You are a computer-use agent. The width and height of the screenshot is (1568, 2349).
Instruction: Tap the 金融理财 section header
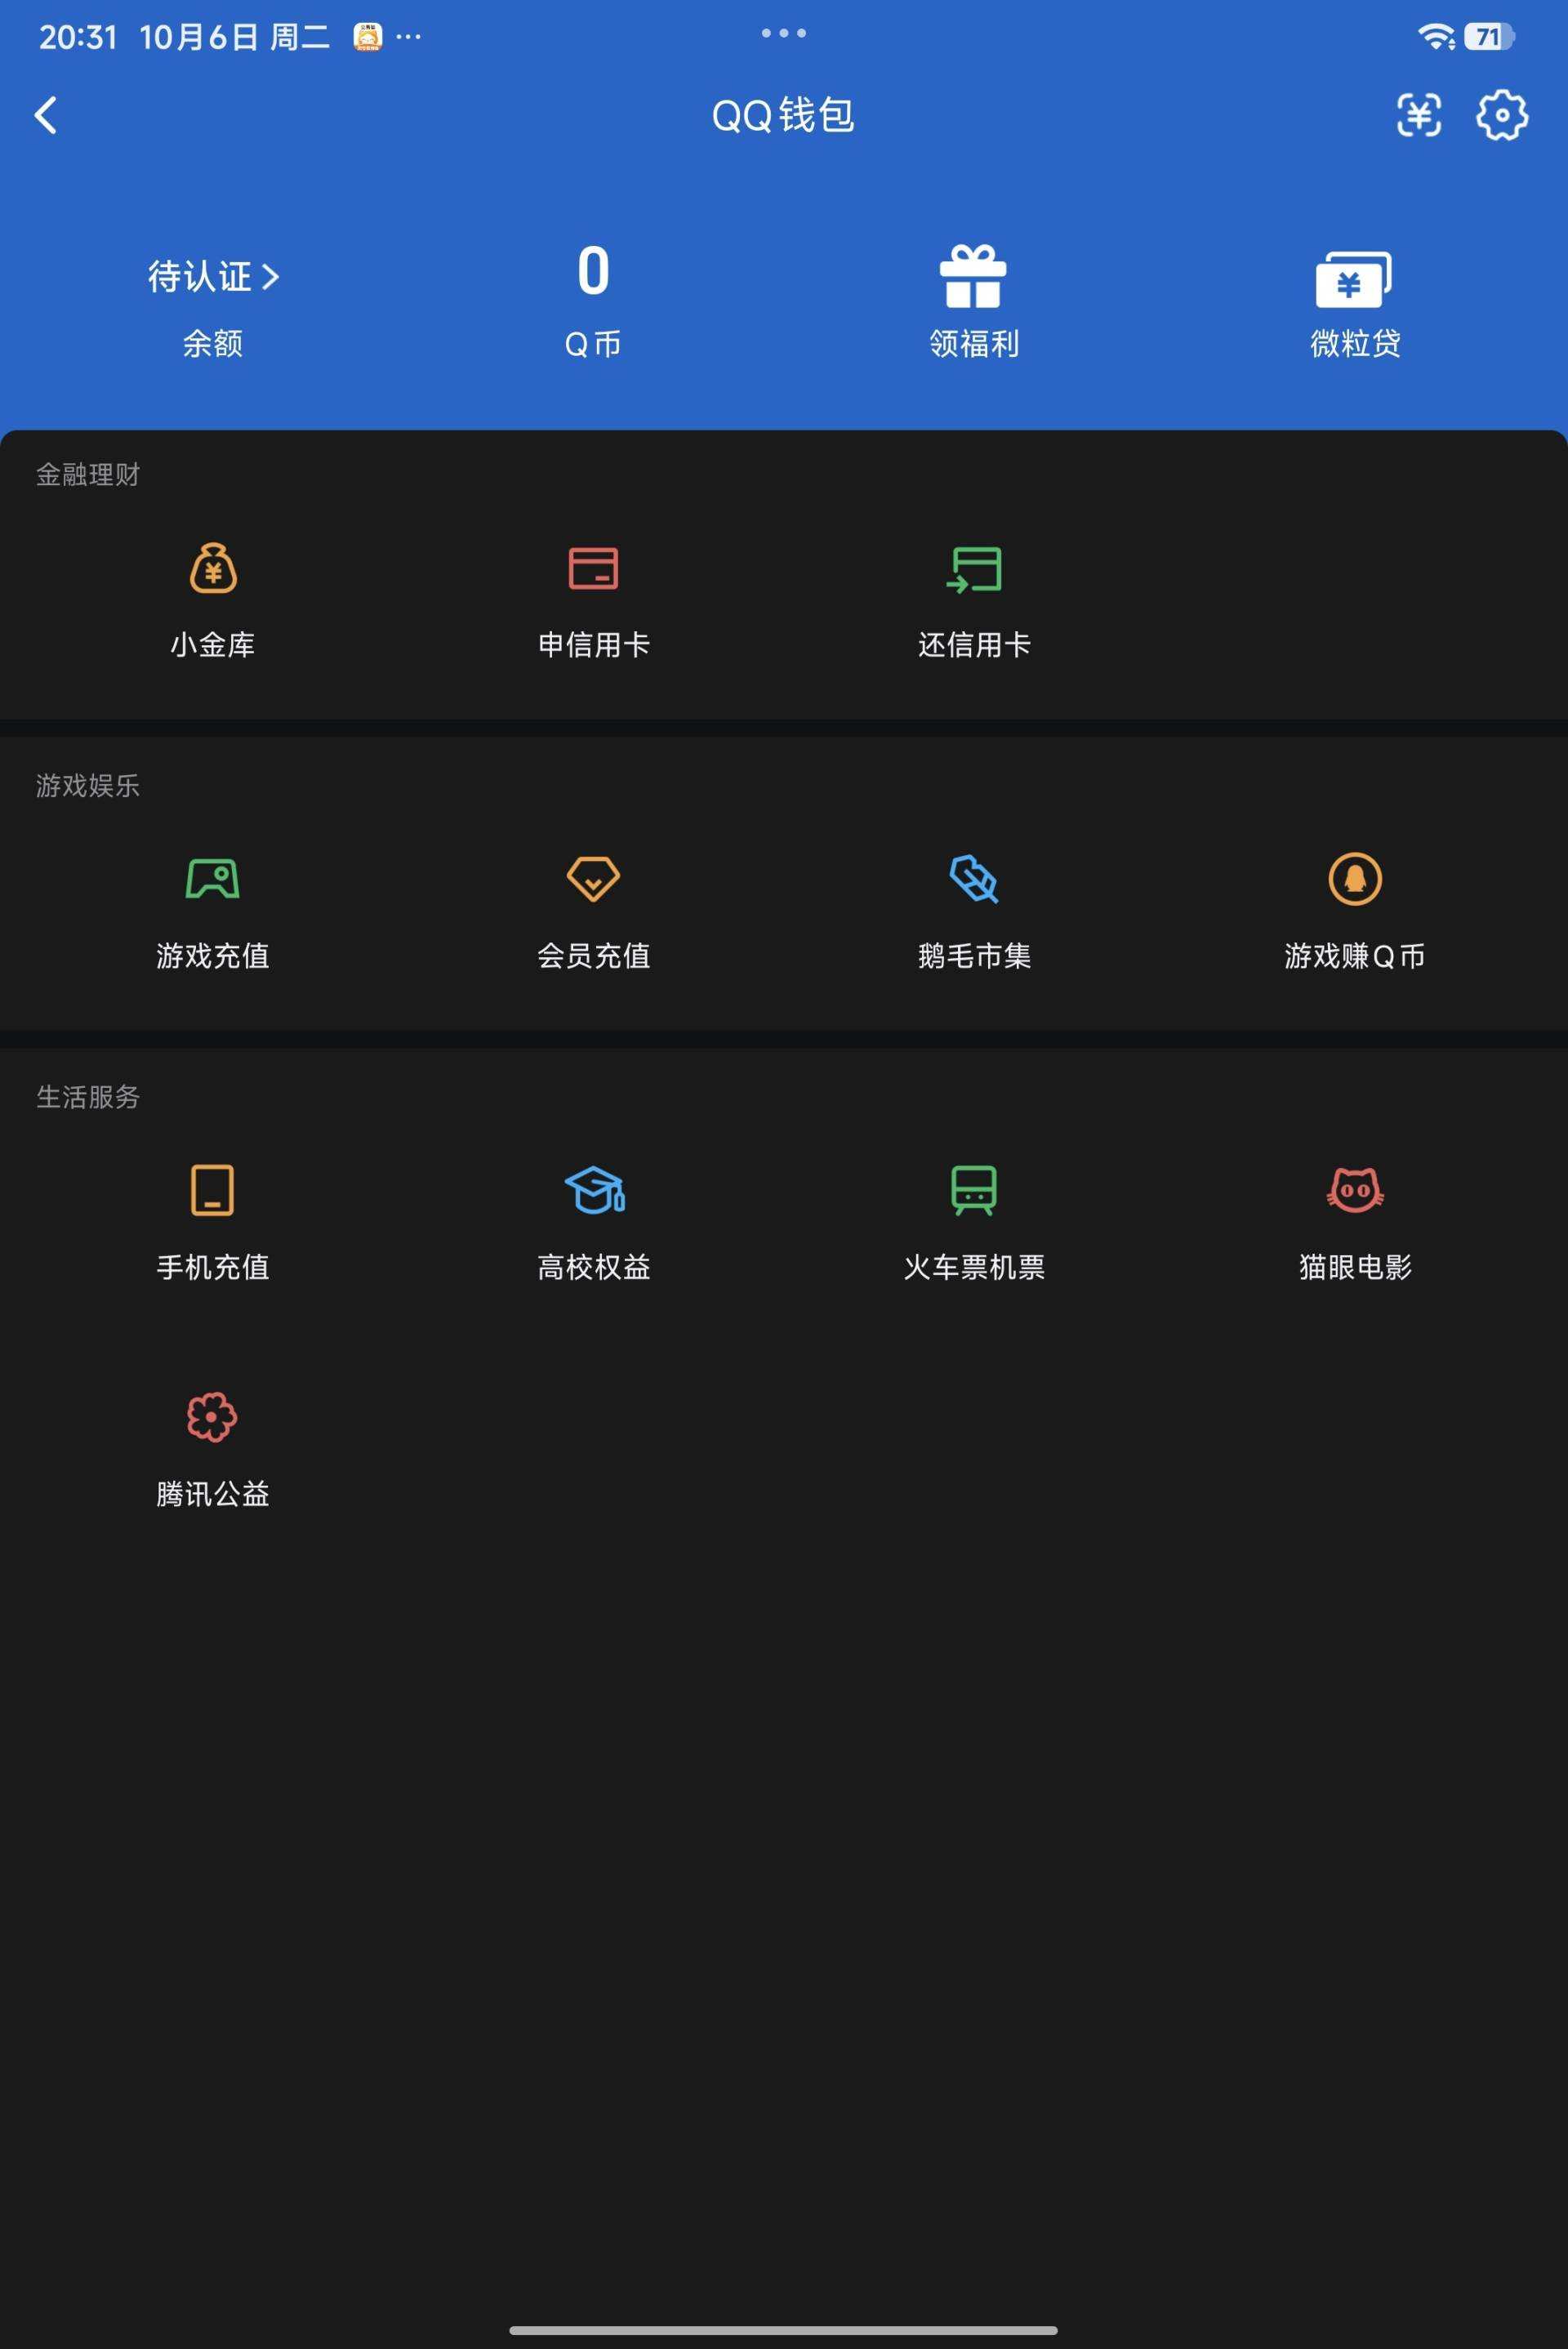coord(88,475)
